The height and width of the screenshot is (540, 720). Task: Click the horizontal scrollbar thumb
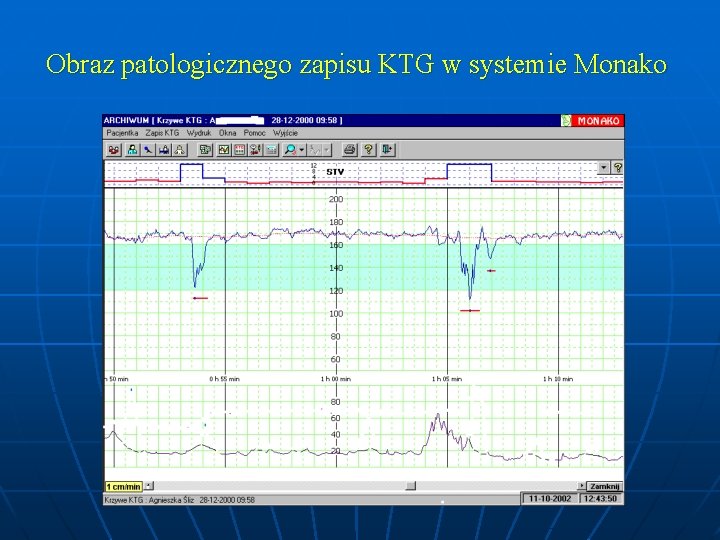(x=411, y=486)
